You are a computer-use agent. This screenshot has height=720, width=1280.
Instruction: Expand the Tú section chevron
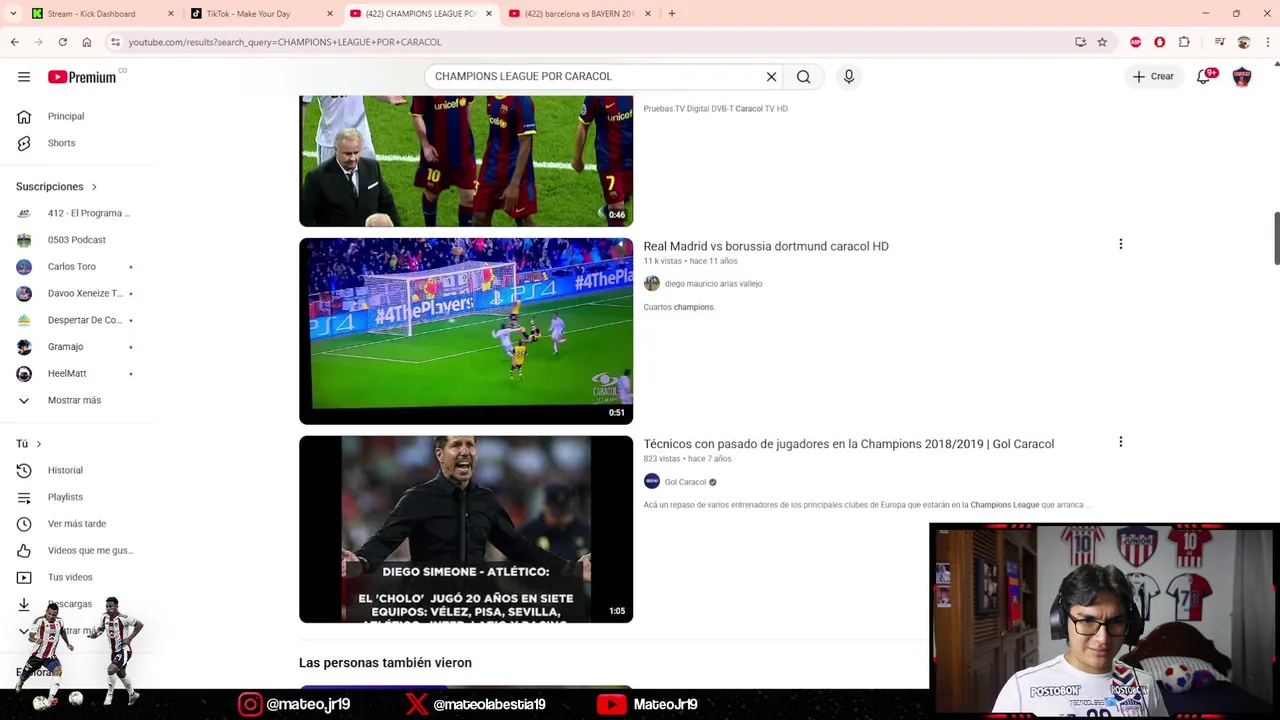tap(39, 444)
